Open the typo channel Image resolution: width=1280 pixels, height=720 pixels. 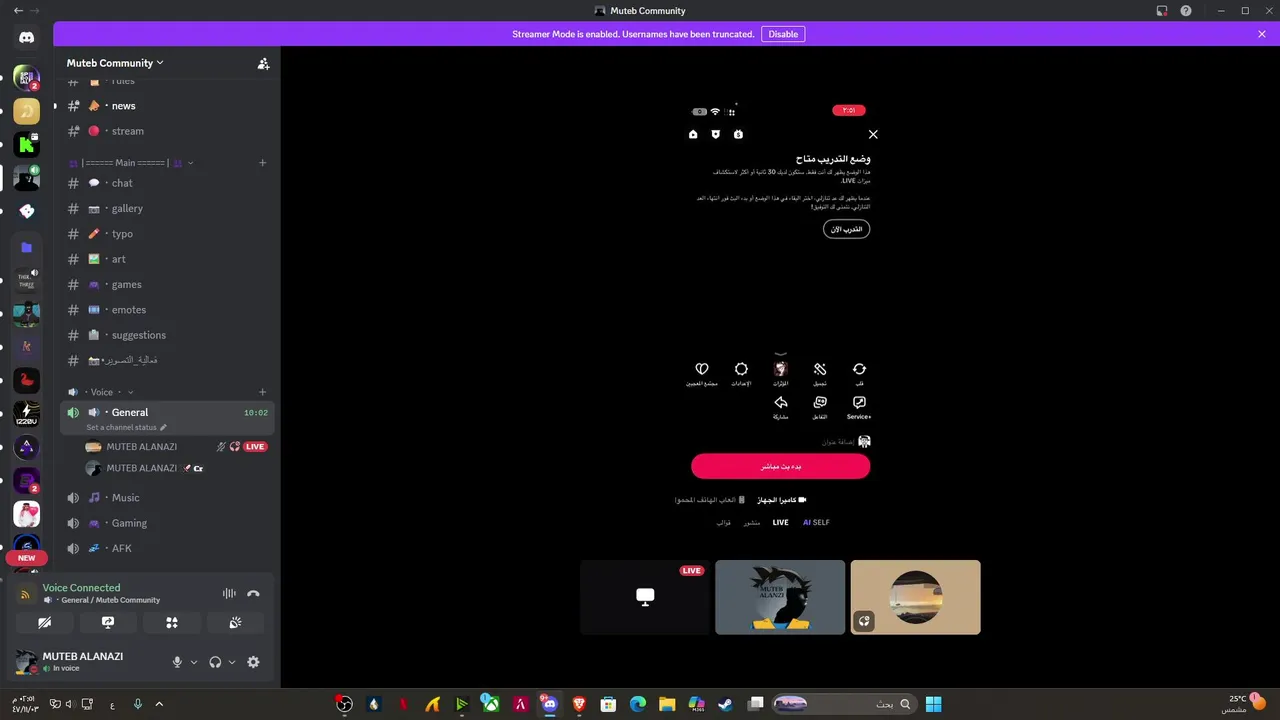tap(166, 234)
